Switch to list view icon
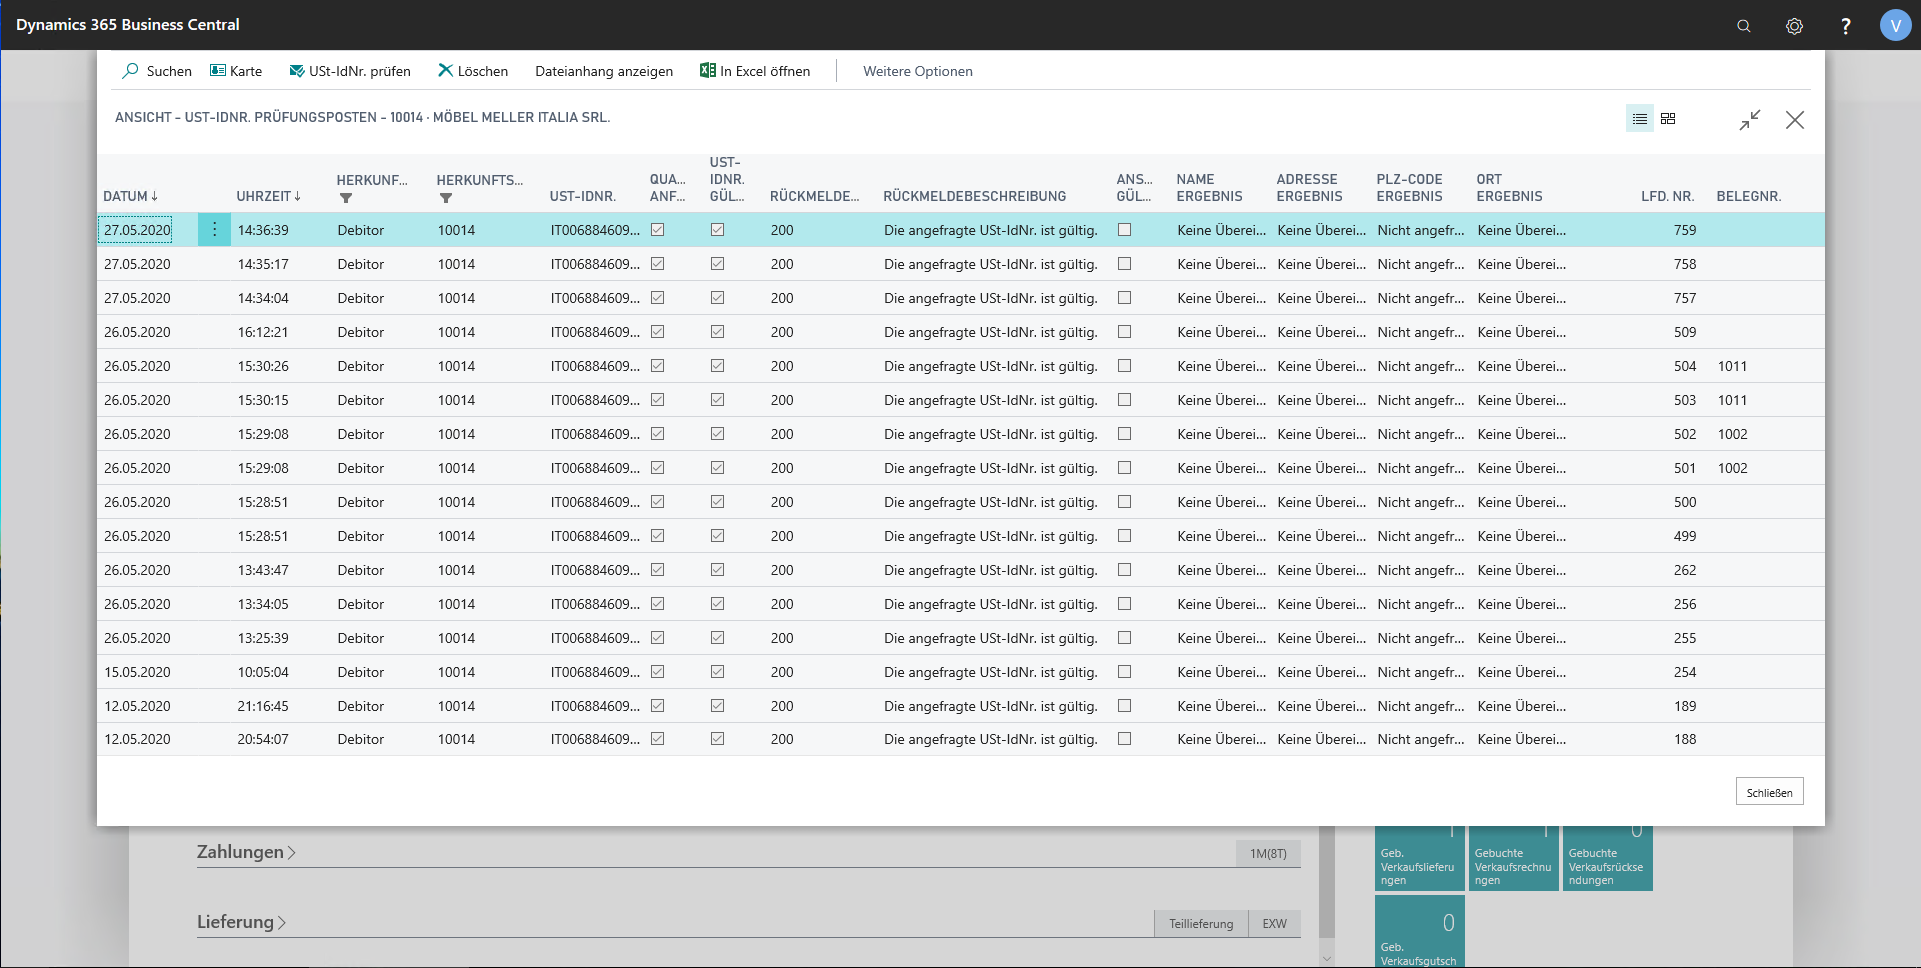Viewport: 1921px width, 968px height. coord(1640,119)
